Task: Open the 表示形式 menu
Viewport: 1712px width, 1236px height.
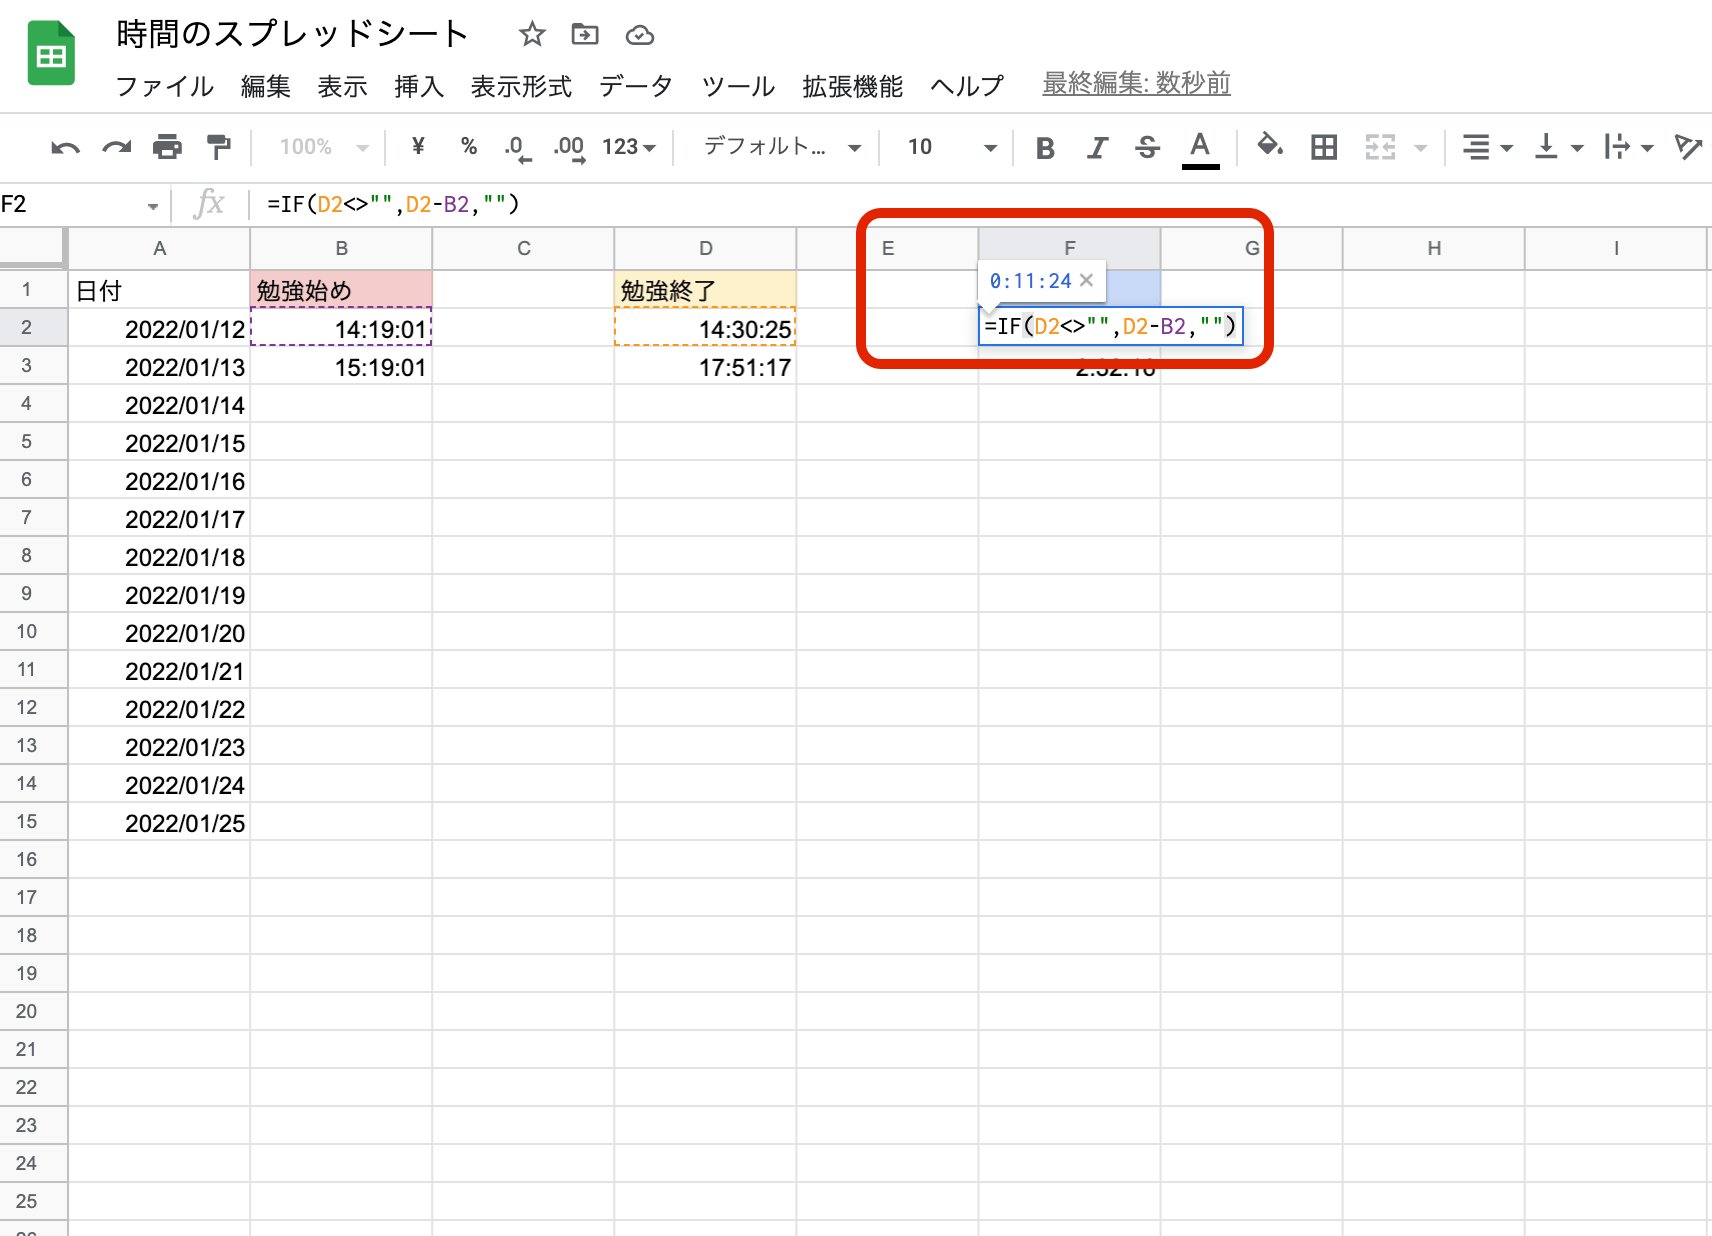Action: point(522,87)
